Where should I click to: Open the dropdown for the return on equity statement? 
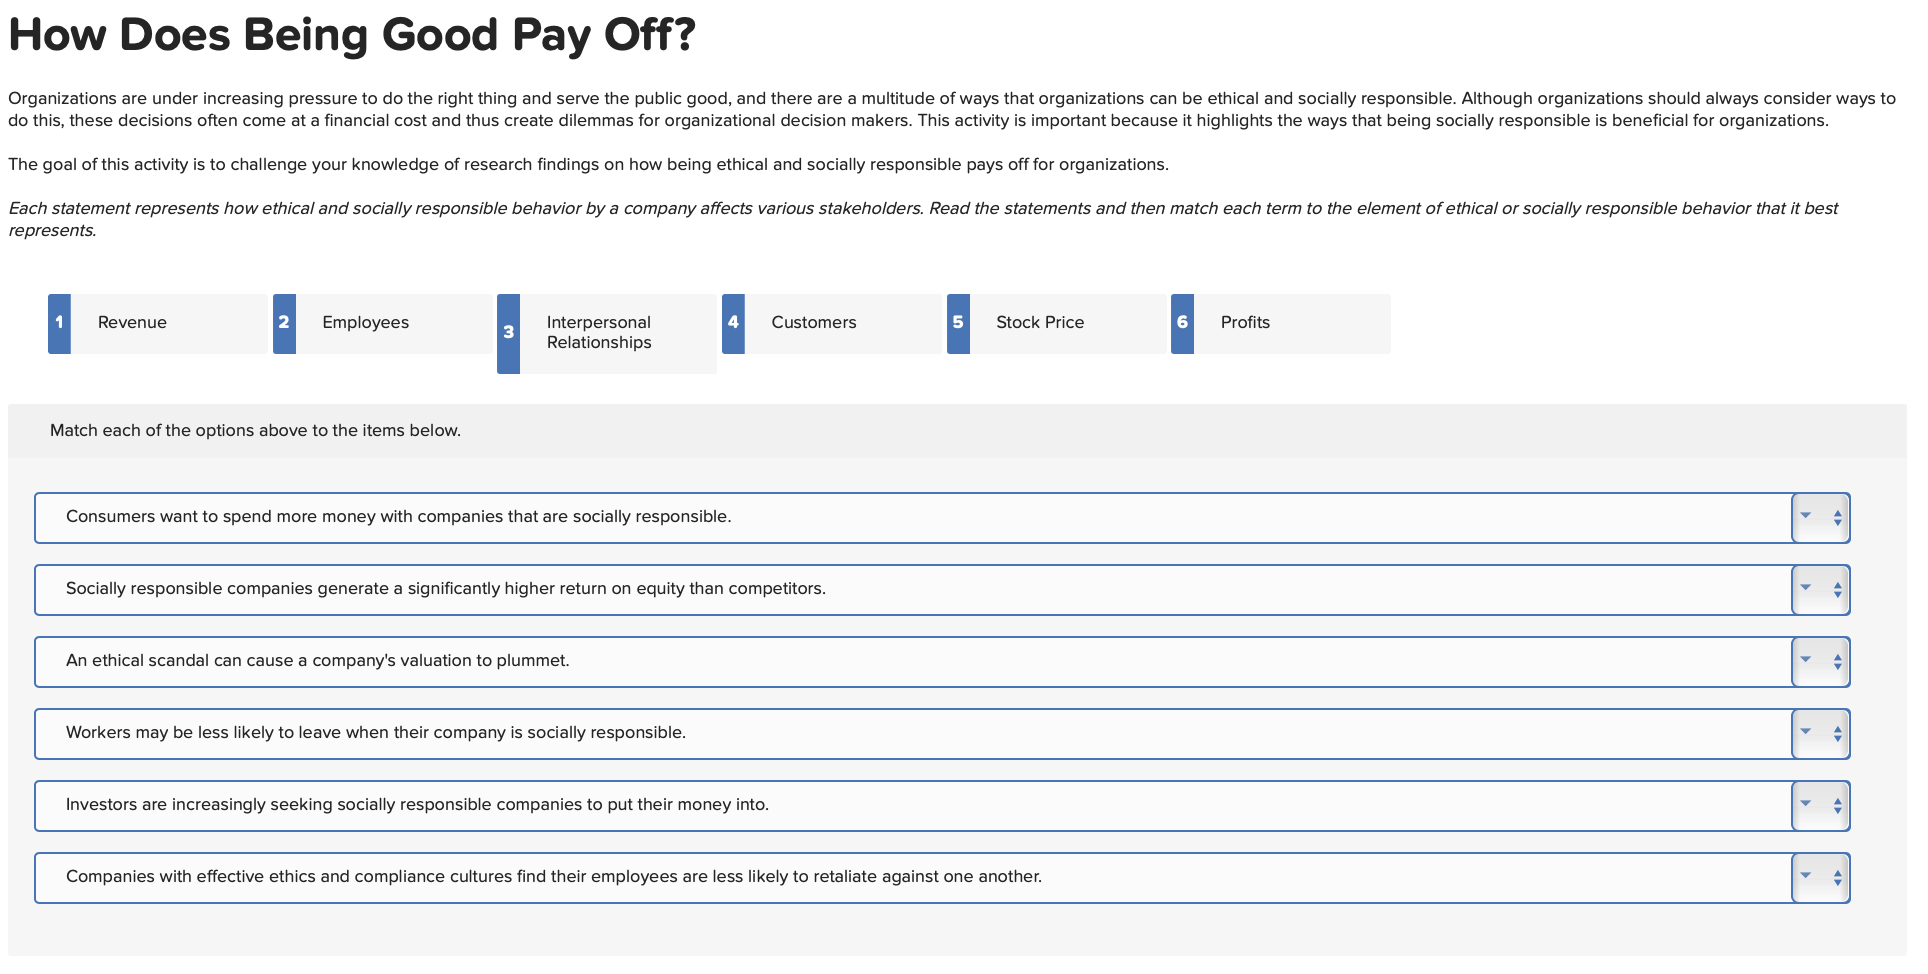click(1806, 589)
